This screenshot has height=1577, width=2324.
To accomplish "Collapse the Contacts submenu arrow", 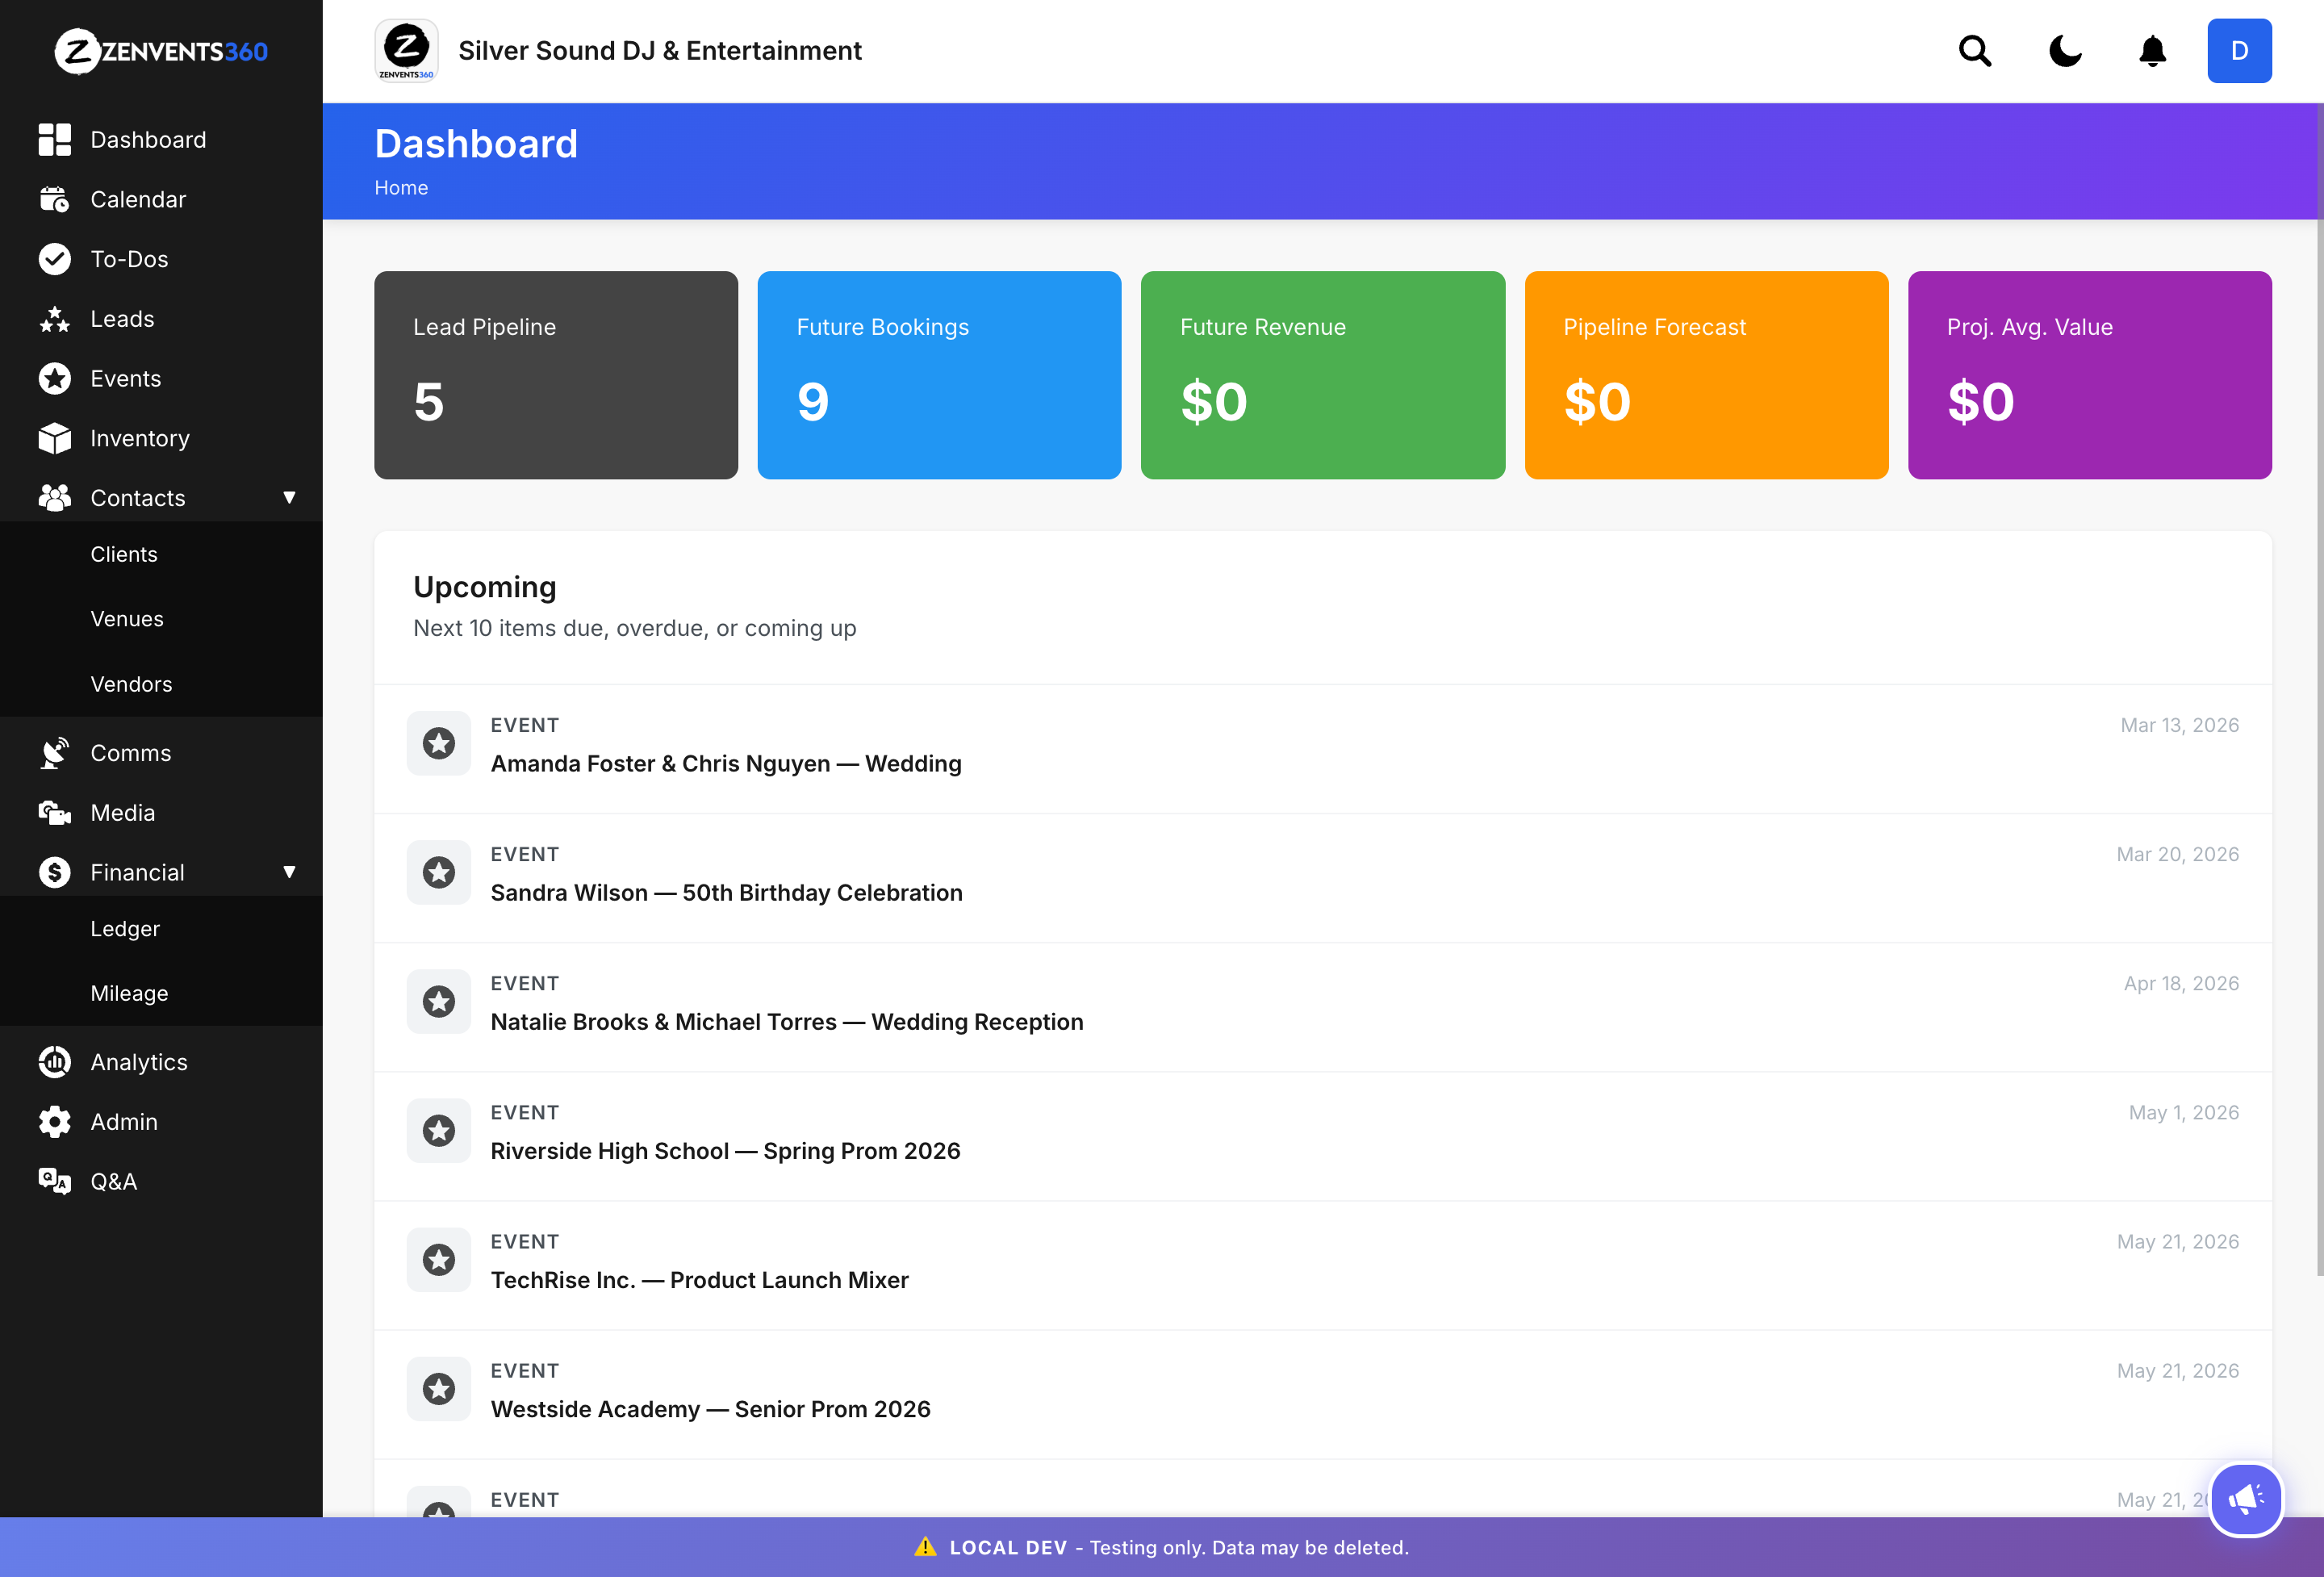I will 289,498.
